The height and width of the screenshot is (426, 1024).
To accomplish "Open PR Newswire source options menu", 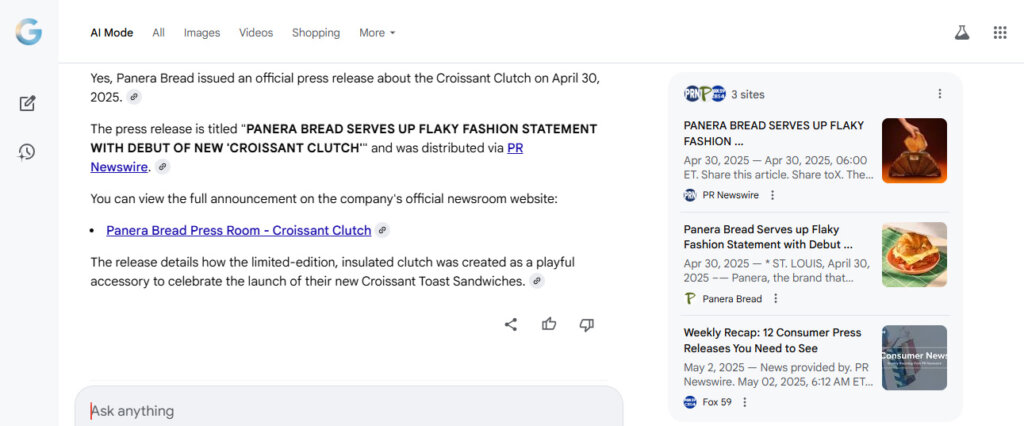I will 772,195.
